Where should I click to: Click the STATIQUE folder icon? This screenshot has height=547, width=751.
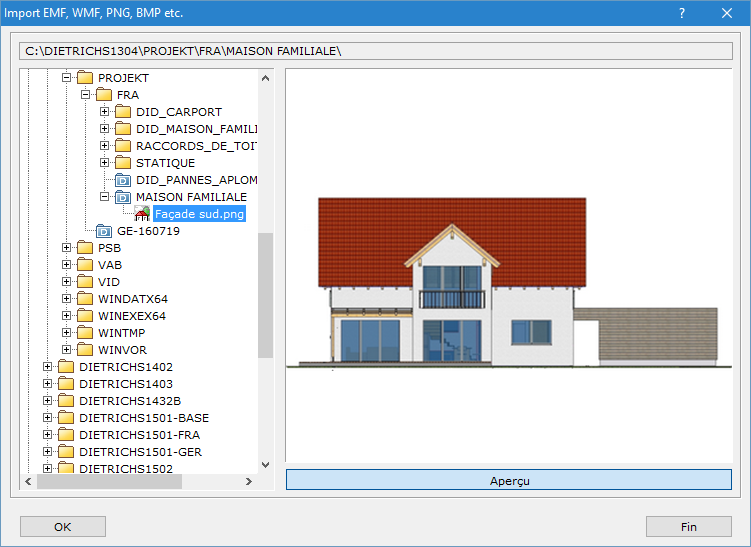click(x=123, y=163)
